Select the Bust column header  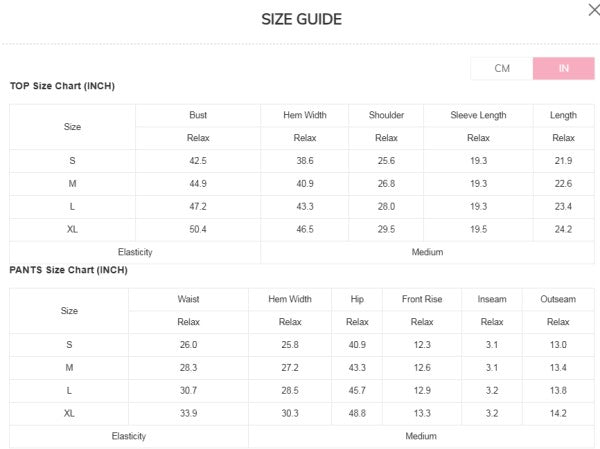pos(197,115)
